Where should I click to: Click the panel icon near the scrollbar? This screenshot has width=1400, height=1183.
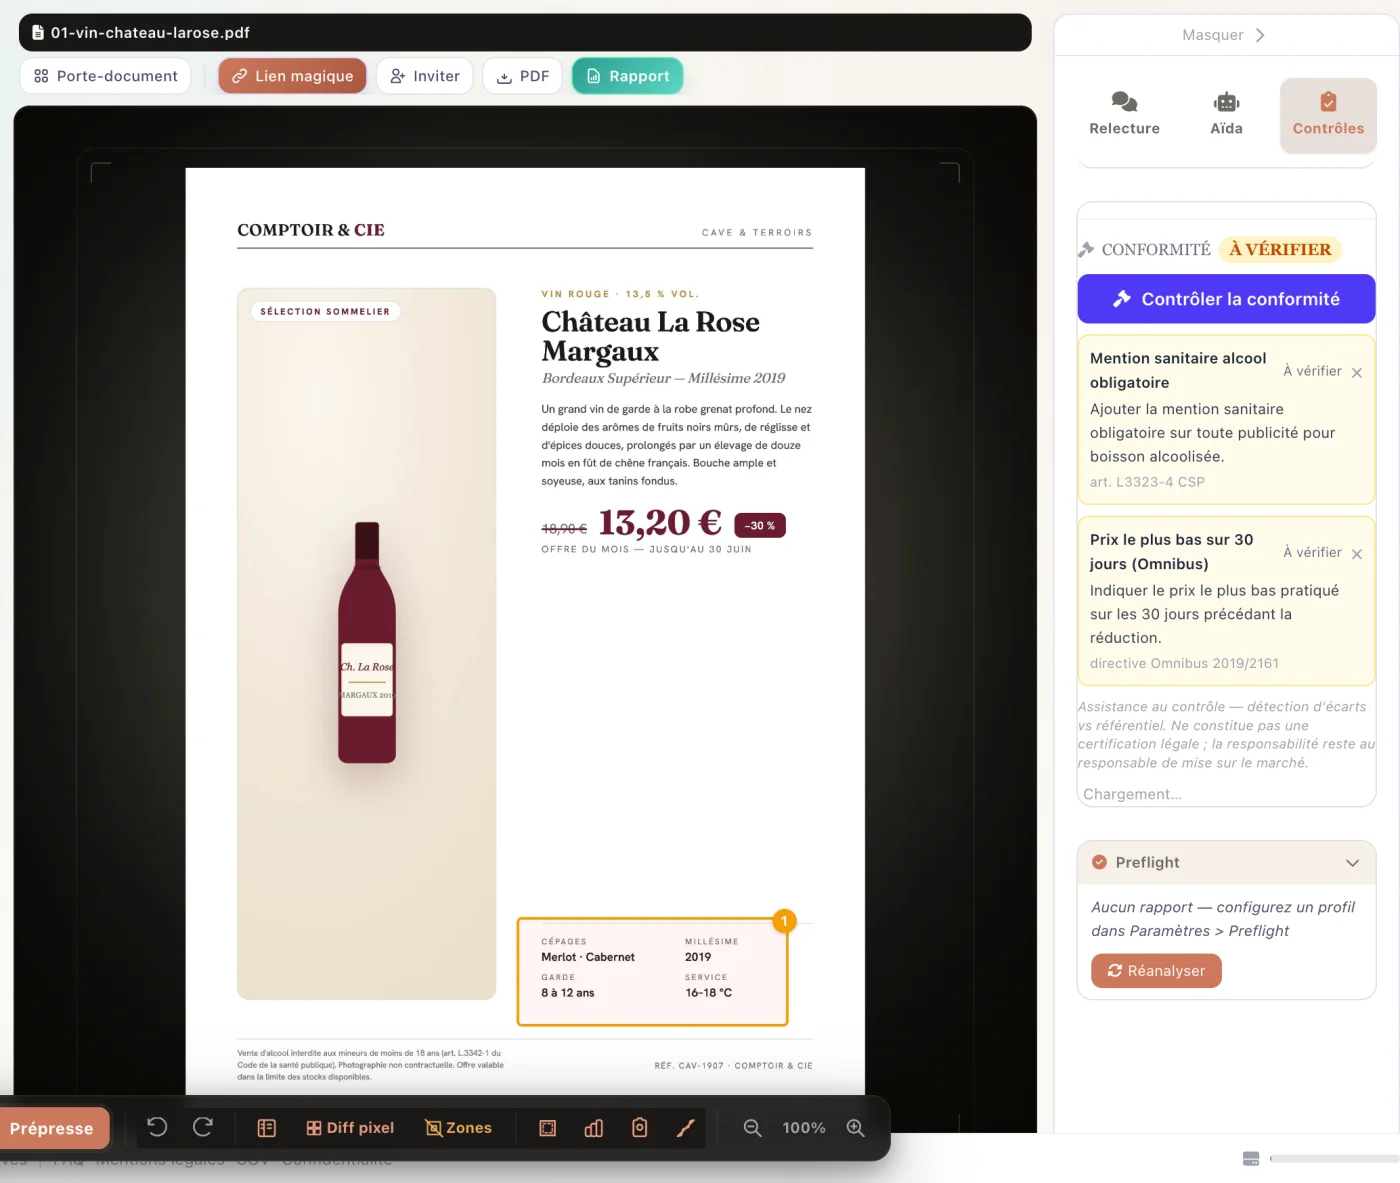(x=1251, y=1159)
